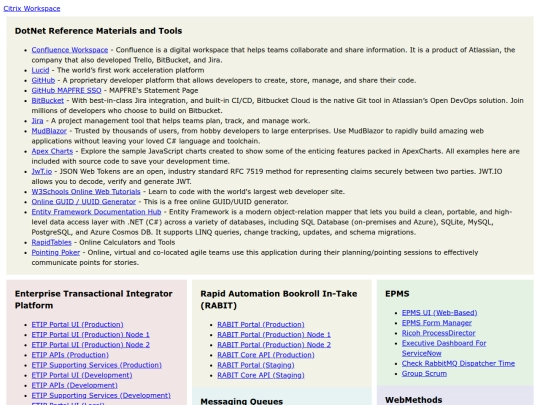
Task: Open ETIP Portal UI (Development)
Action: (x=82, y=375)
